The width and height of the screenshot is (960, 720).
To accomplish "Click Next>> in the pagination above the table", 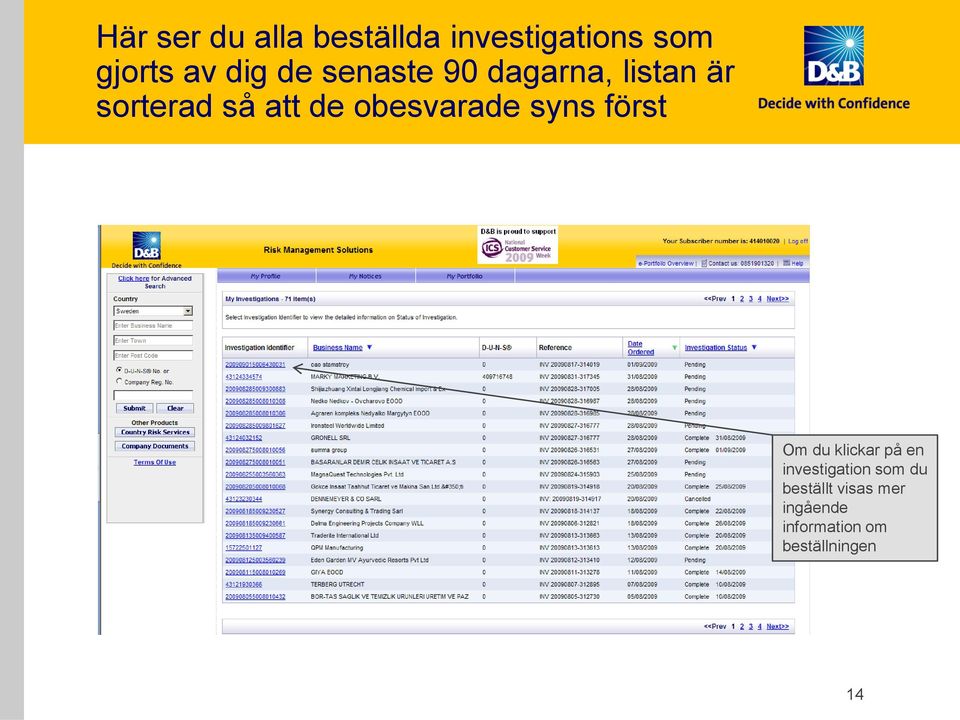I will click(x=778, y=299).
